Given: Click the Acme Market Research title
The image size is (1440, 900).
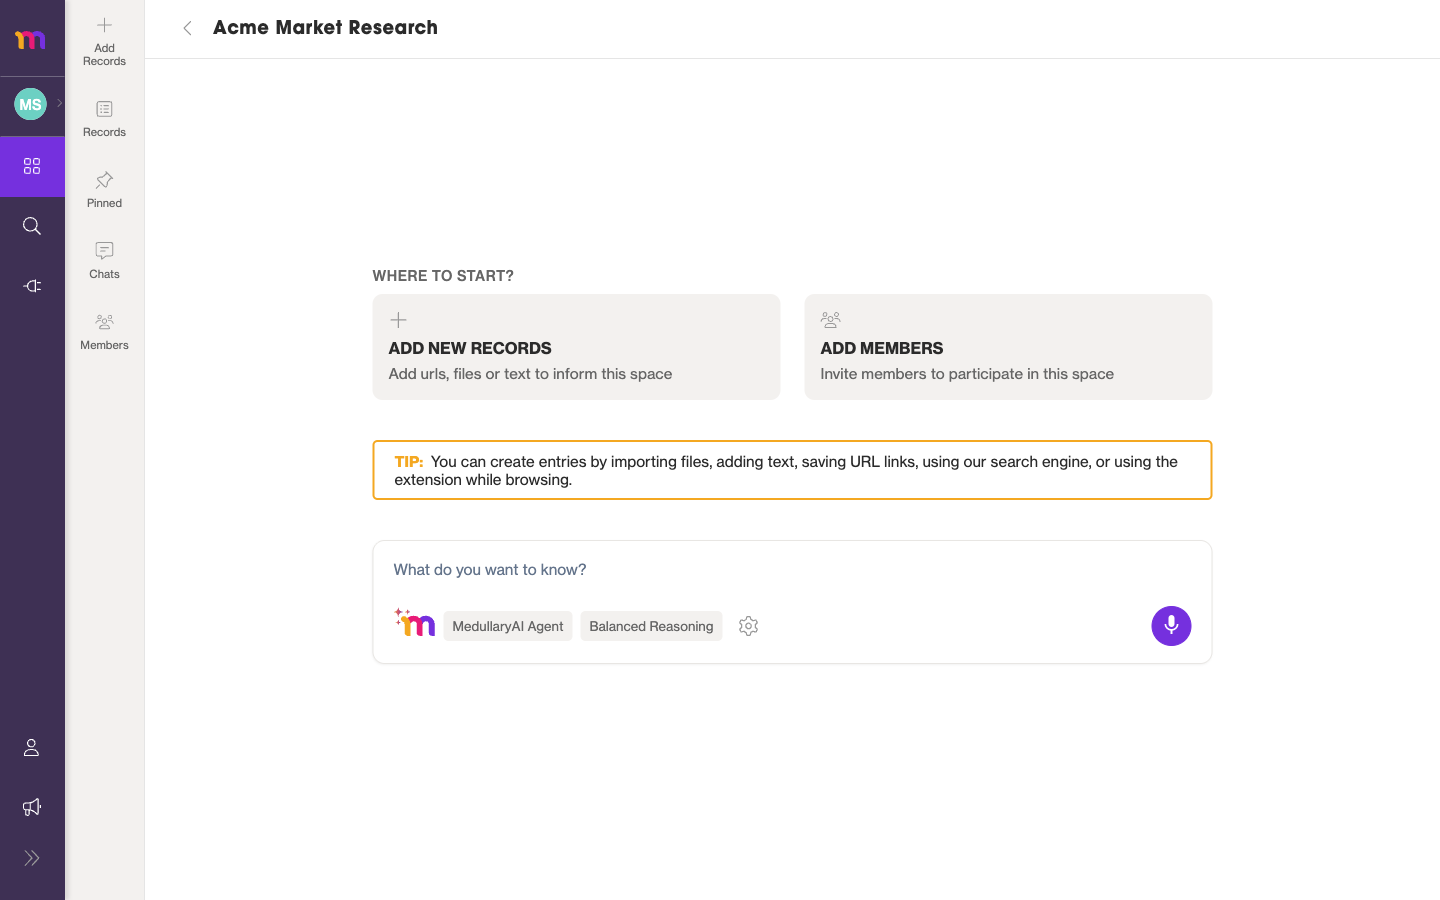Looking at the screenshot, I should [325, 28].
